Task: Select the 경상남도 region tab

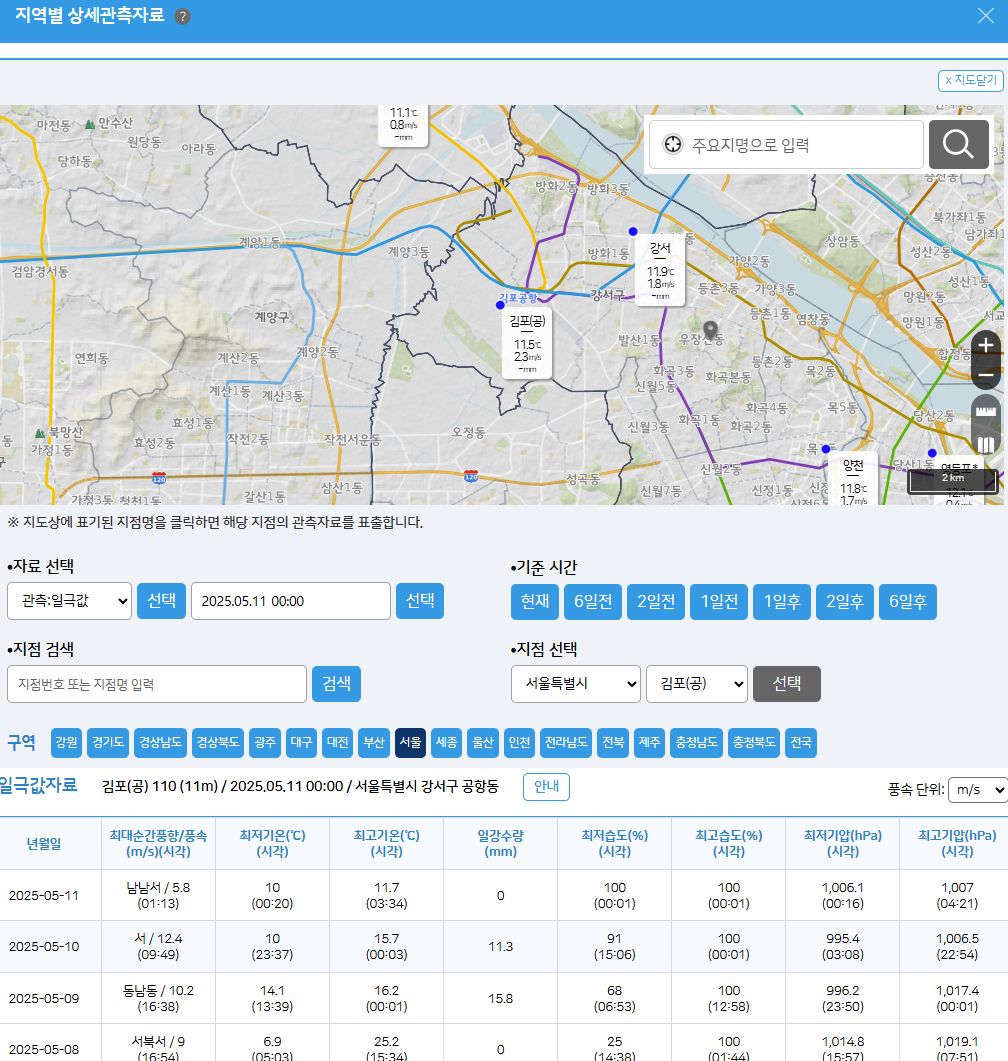Action: pyautogui.click(x=160, y=742)
